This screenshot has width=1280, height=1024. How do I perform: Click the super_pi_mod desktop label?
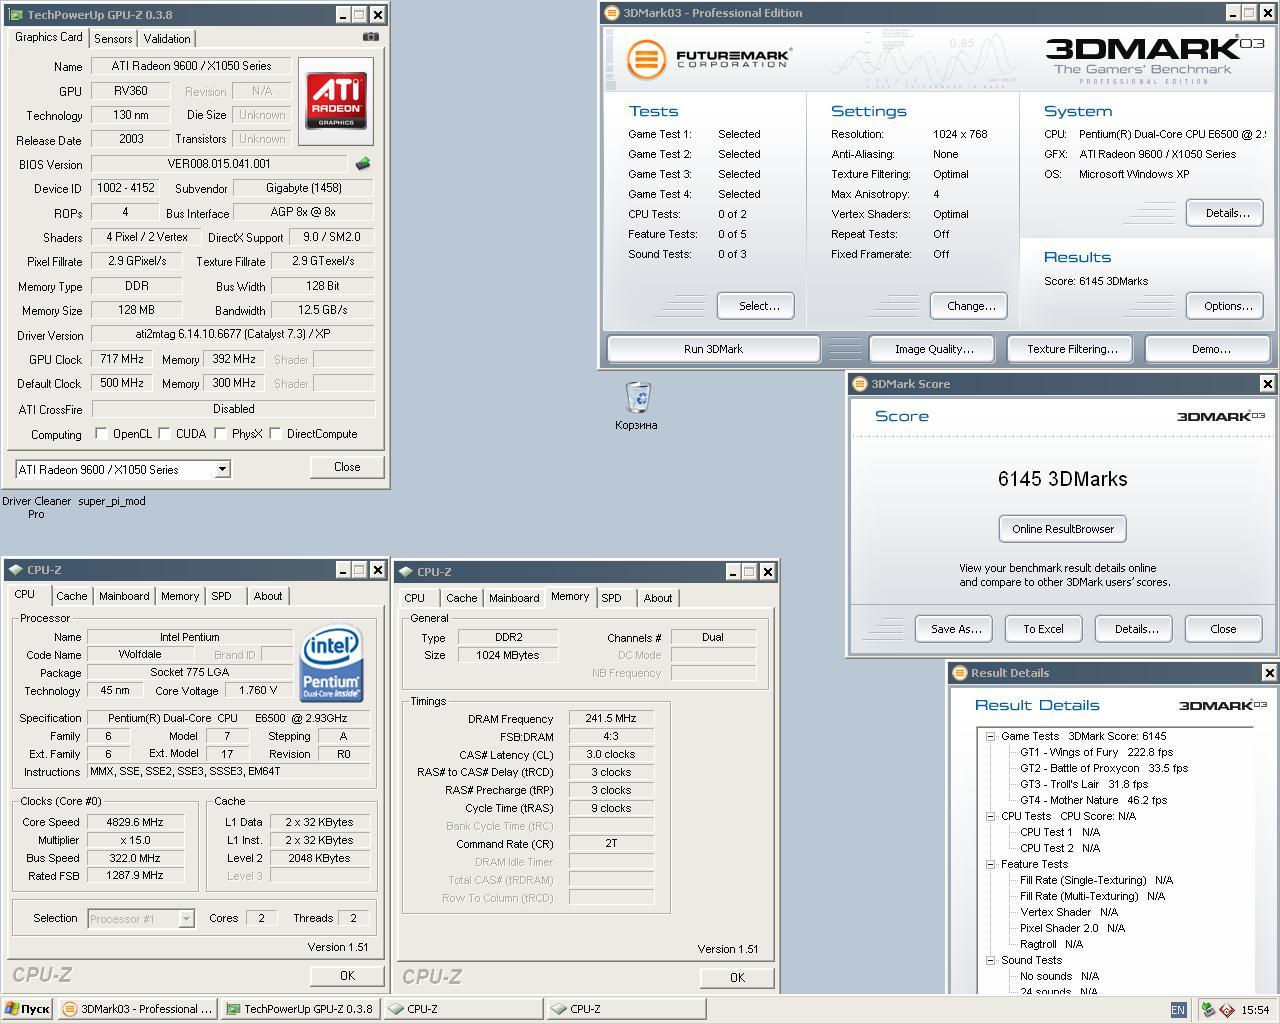(112, 502)
